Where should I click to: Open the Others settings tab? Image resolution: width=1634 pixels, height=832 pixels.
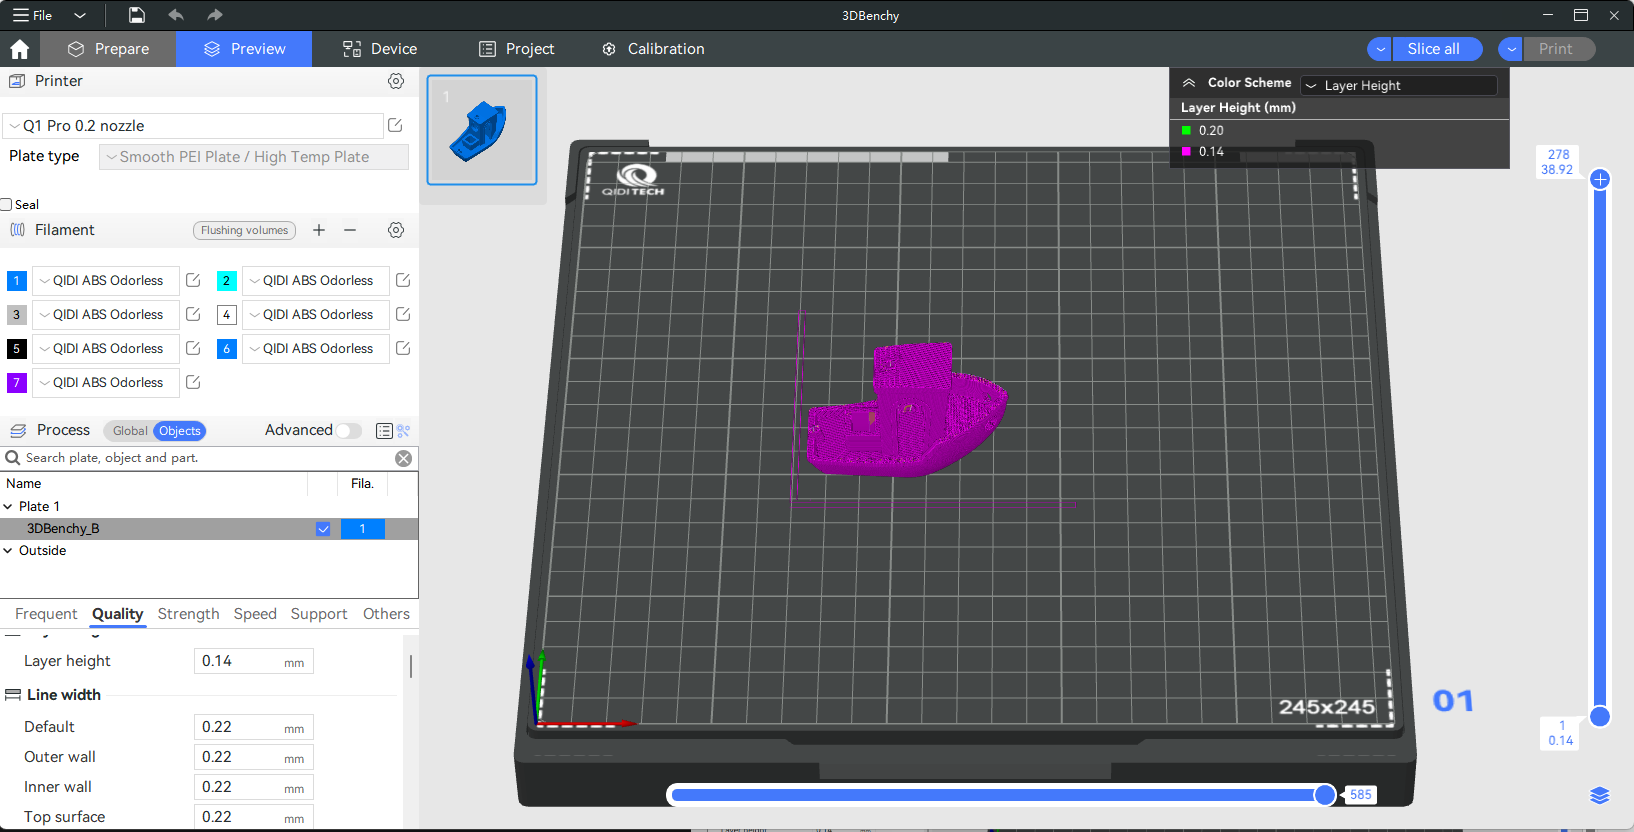(386, 614)
